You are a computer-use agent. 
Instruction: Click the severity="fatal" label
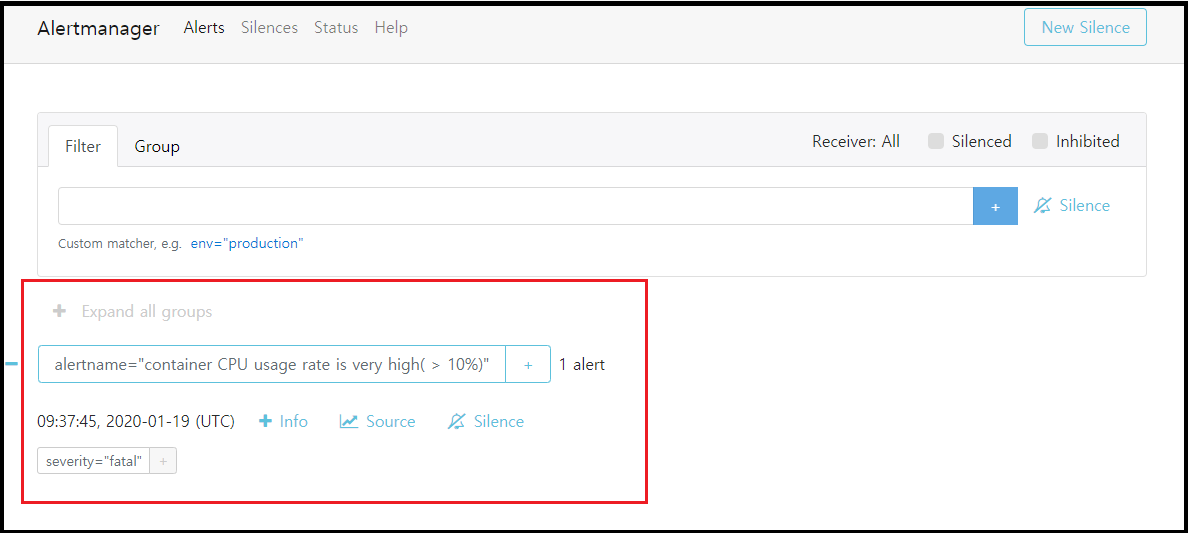(94, 461)
